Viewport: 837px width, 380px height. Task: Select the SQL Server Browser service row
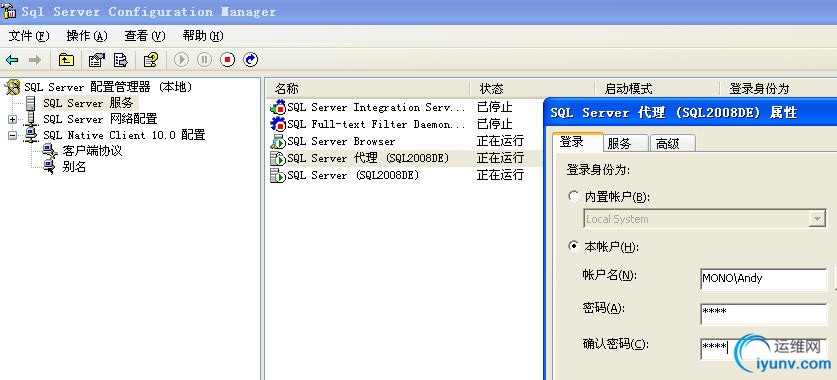tap(341, 141)
